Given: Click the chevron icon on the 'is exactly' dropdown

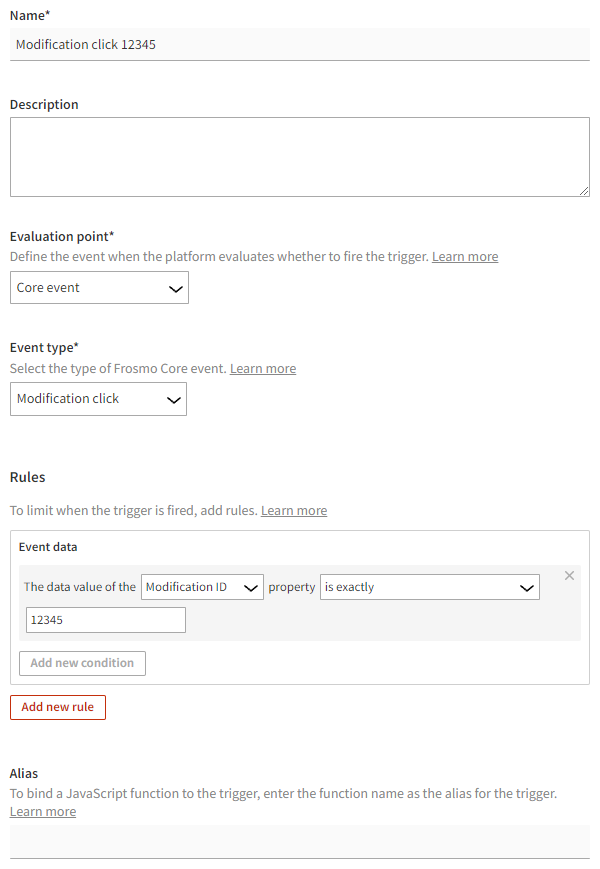Looking at the screenshot, I should 528,587.
